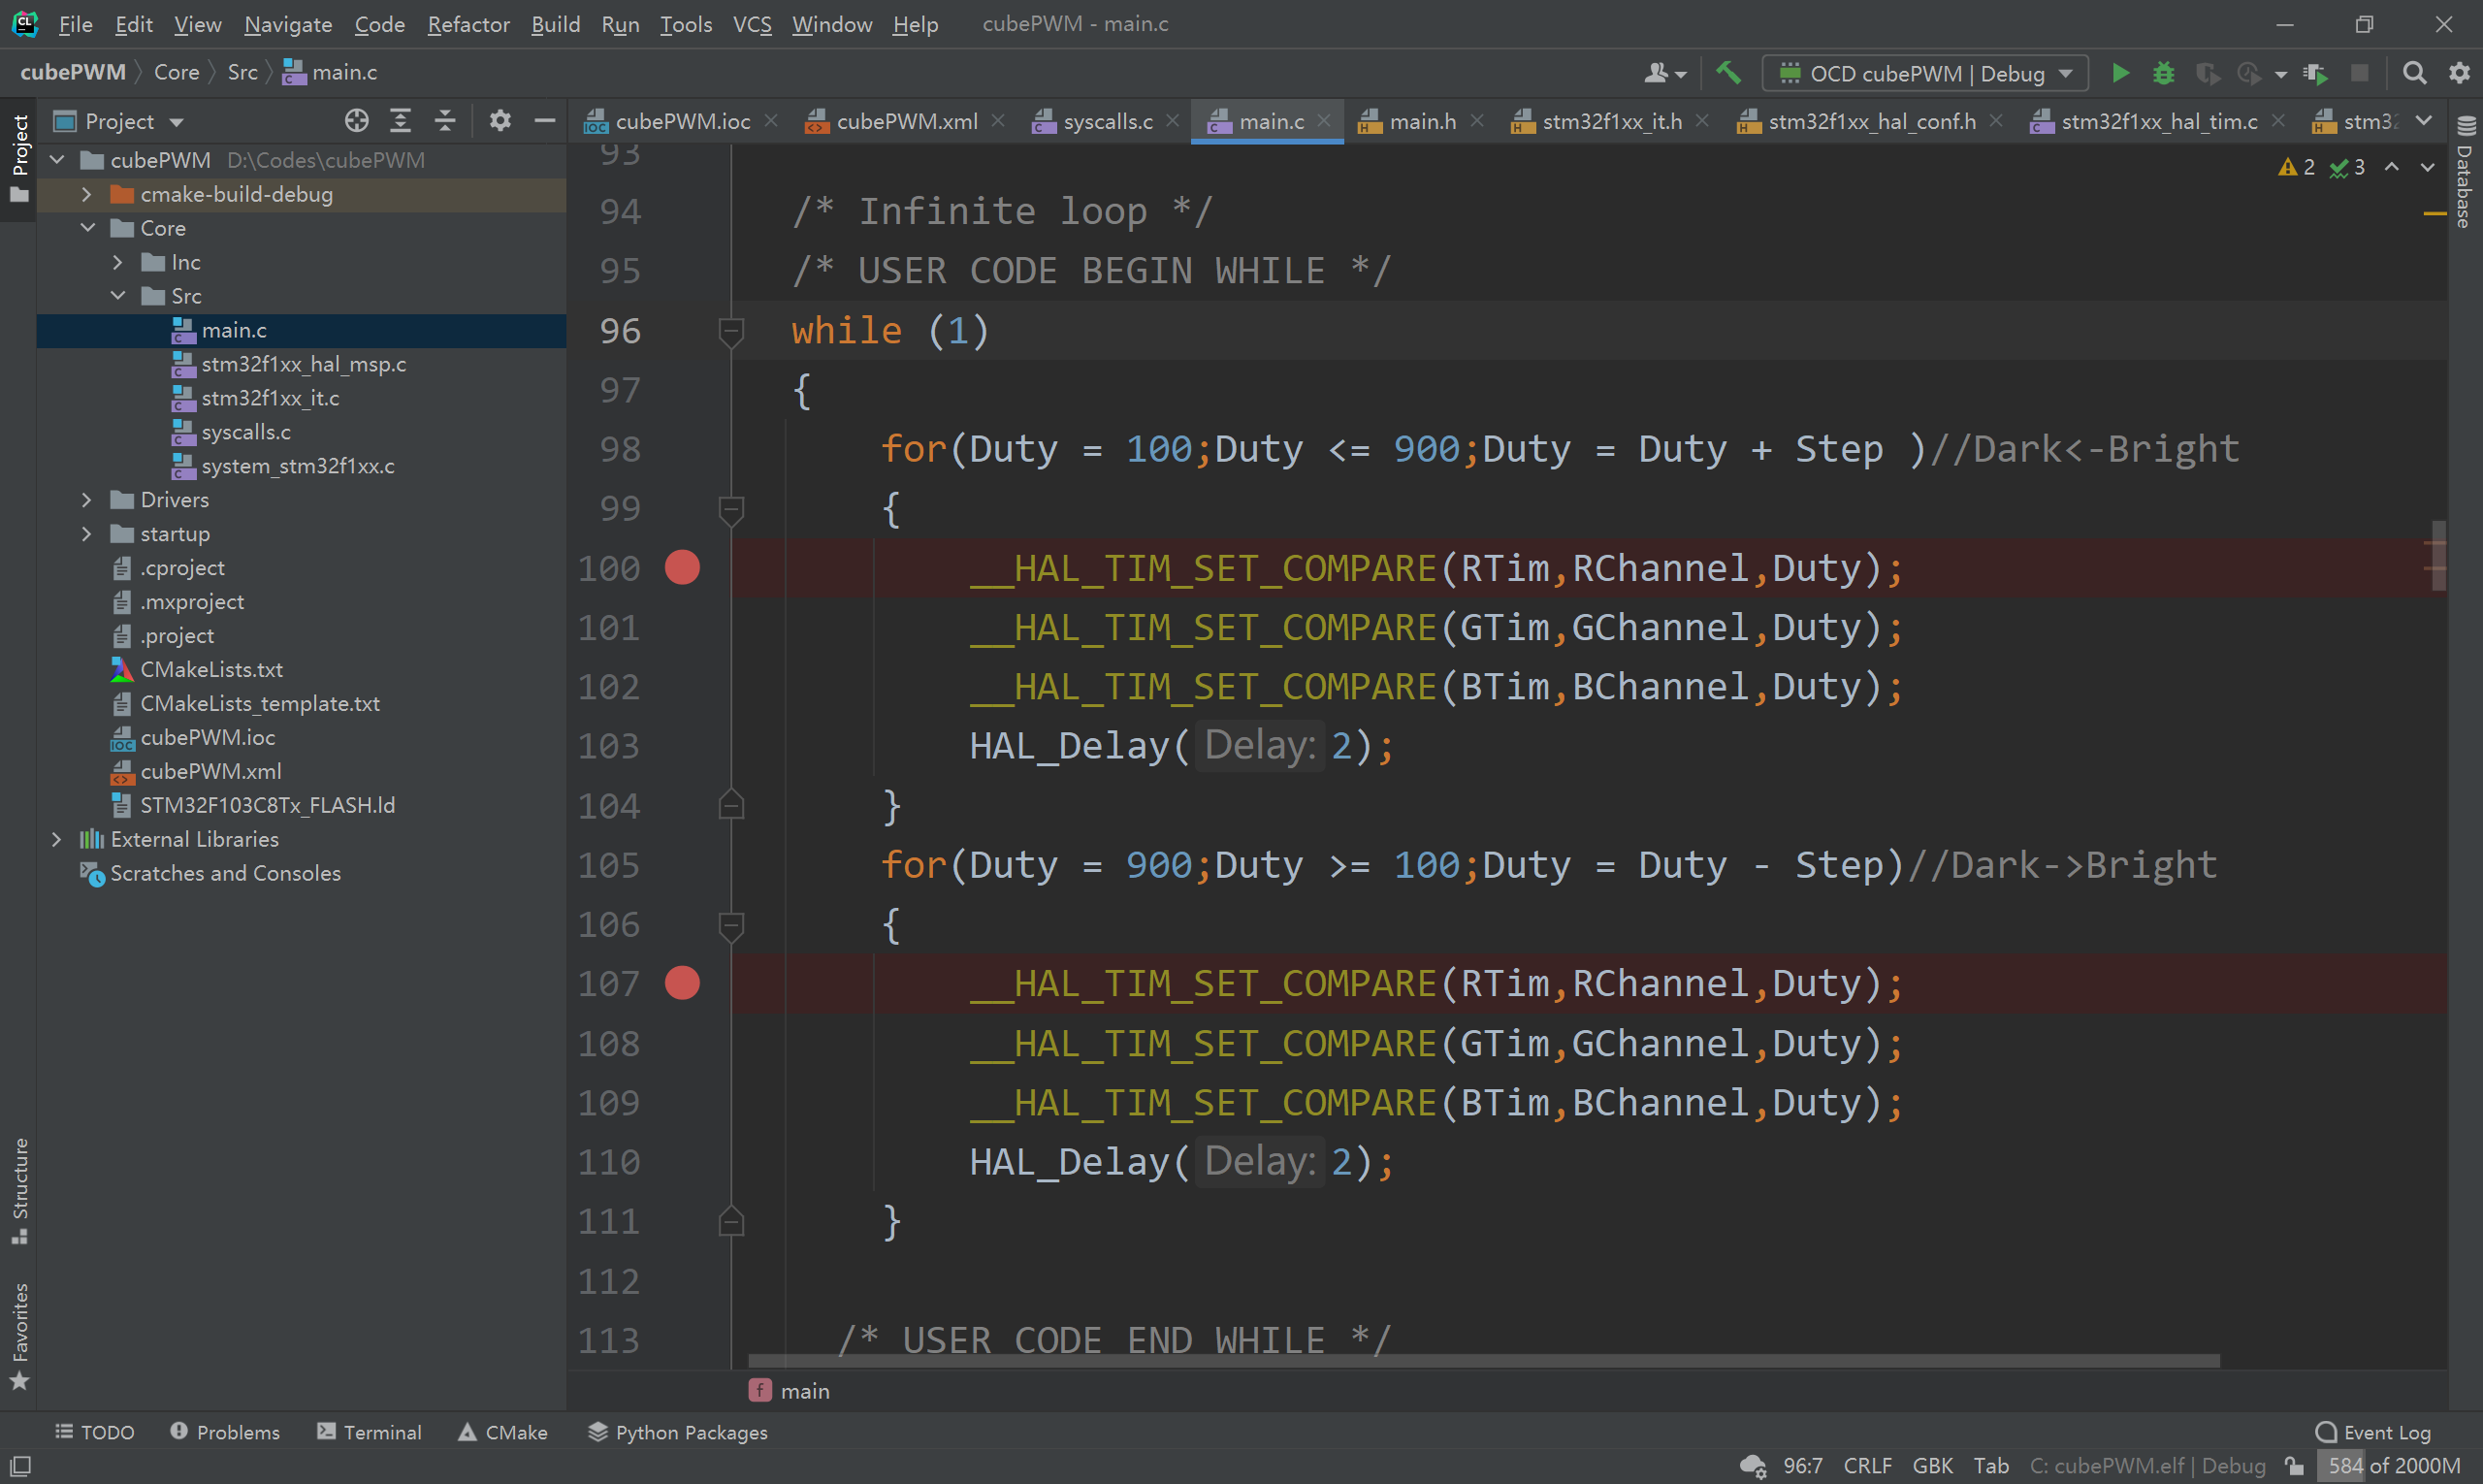
Task: Remove breakpoint on line 107
Action: pos(682,984)
